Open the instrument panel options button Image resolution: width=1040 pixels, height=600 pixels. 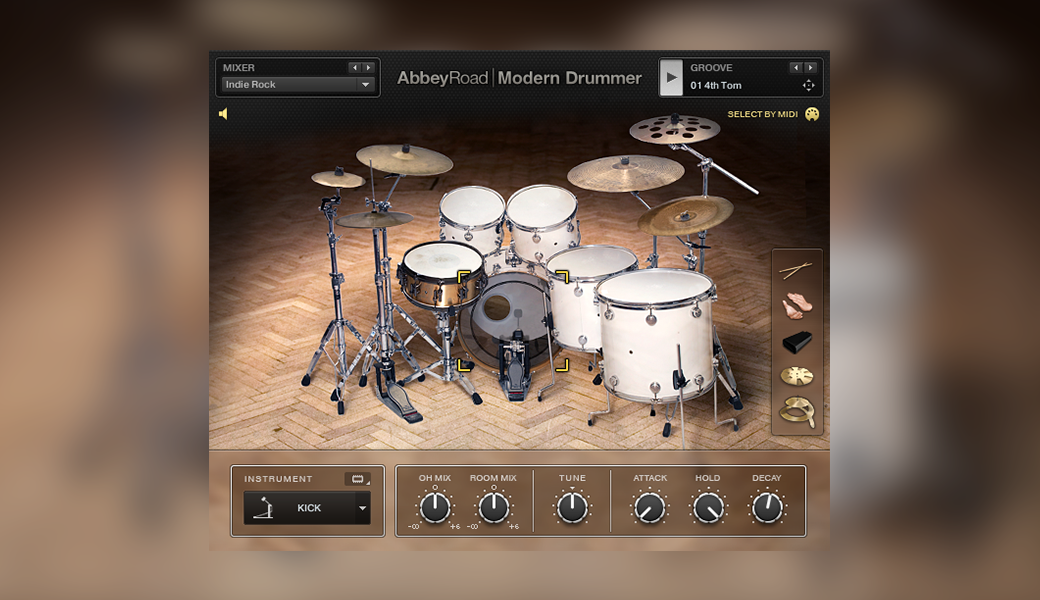point(358,479)
